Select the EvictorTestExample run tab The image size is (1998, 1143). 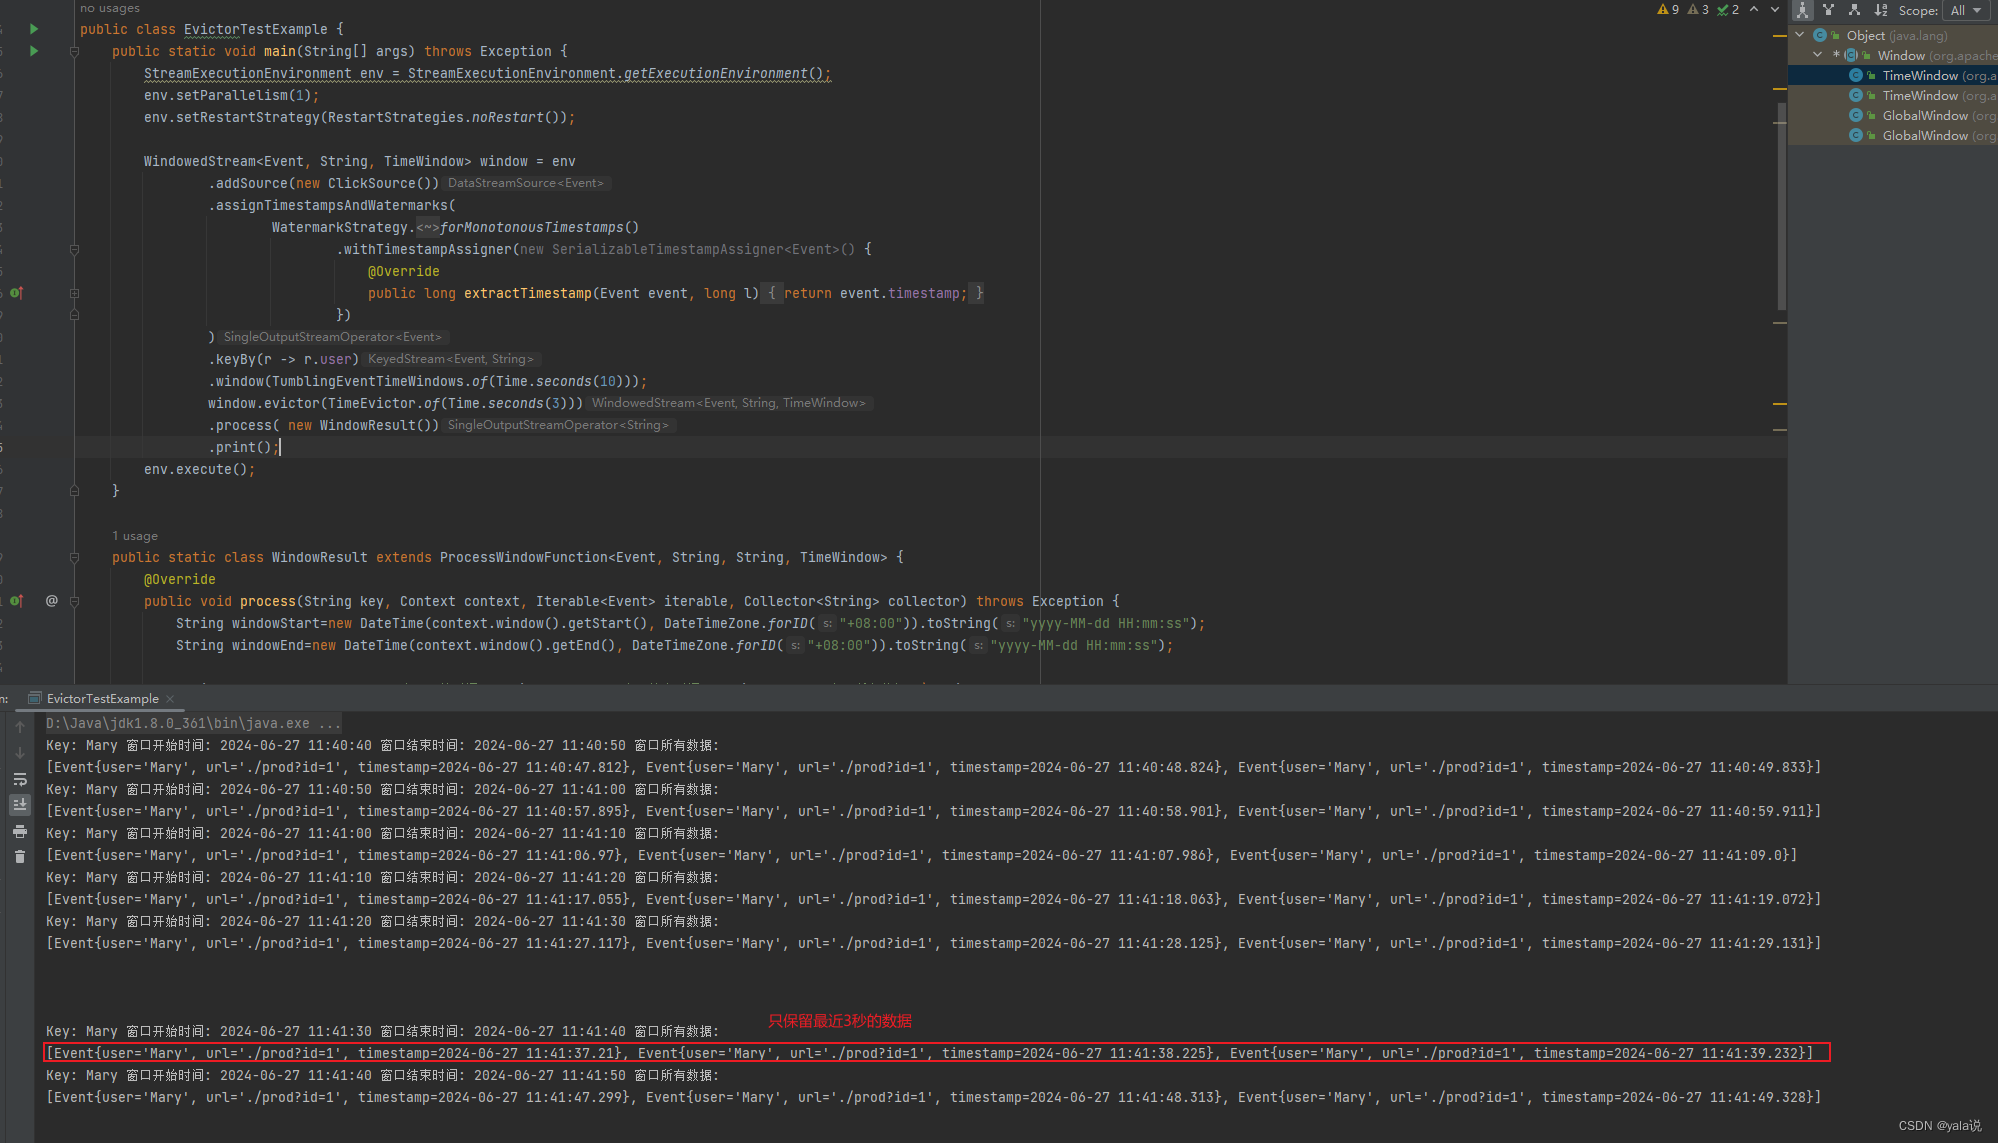pos(102,698)
